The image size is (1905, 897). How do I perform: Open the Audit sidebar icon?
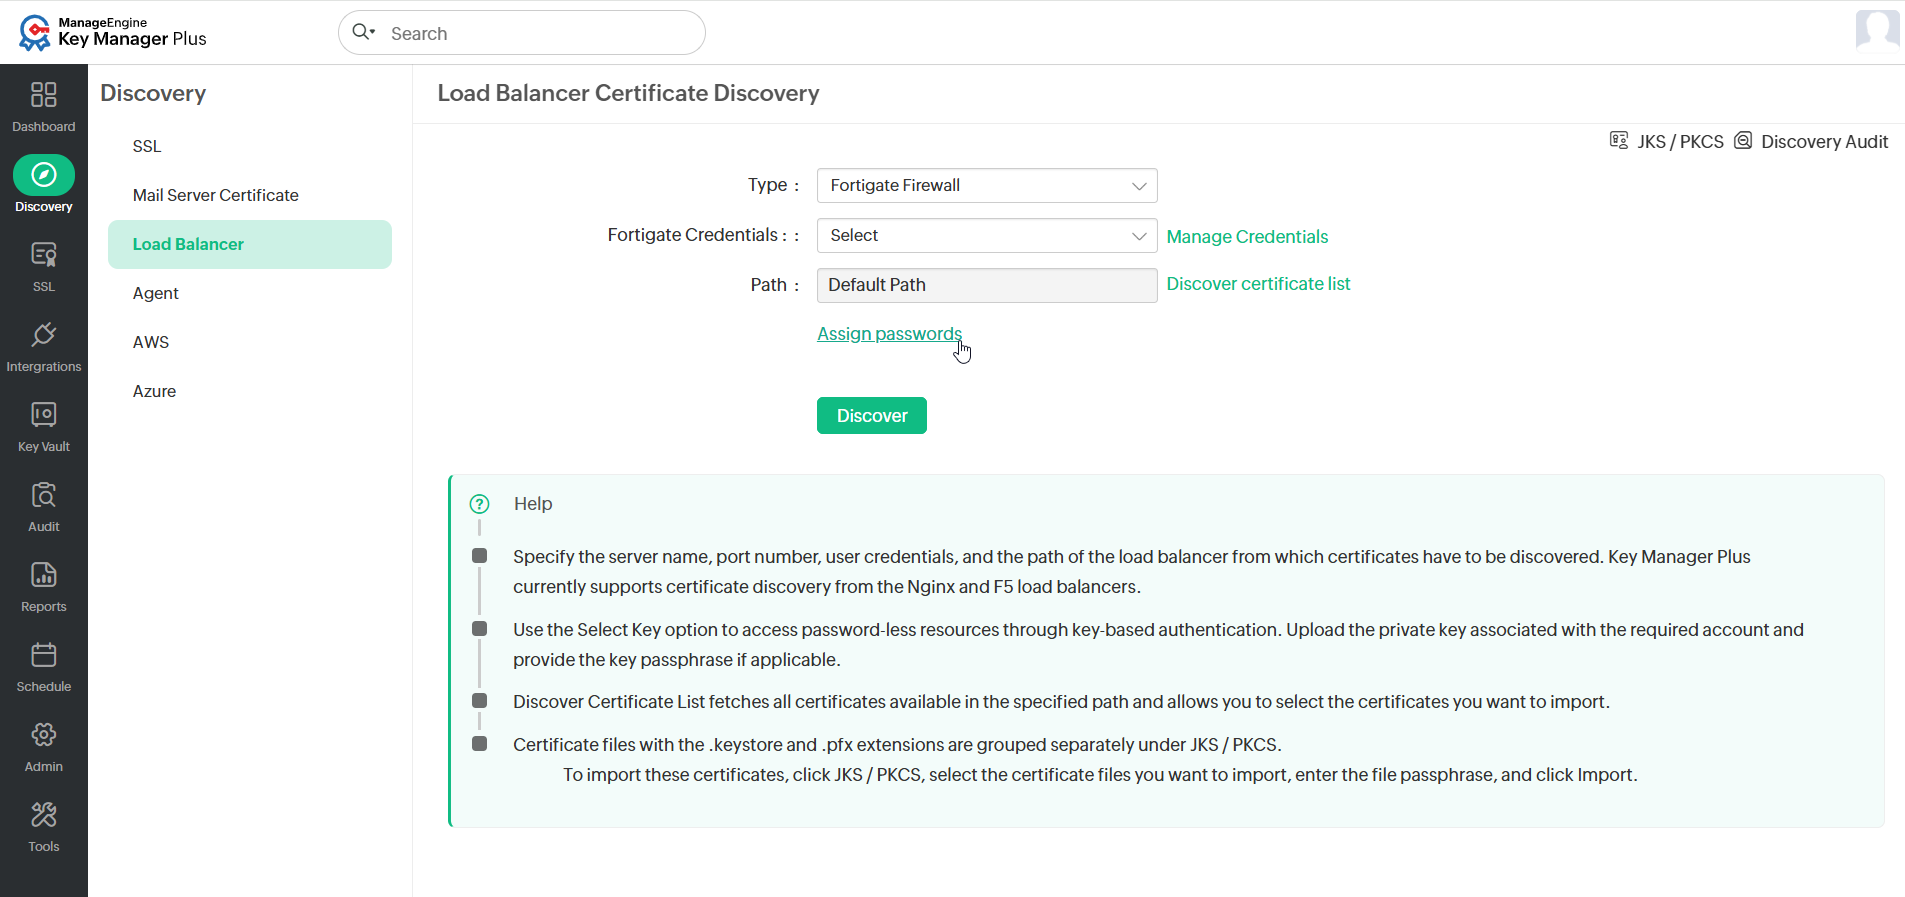point(44,495)
